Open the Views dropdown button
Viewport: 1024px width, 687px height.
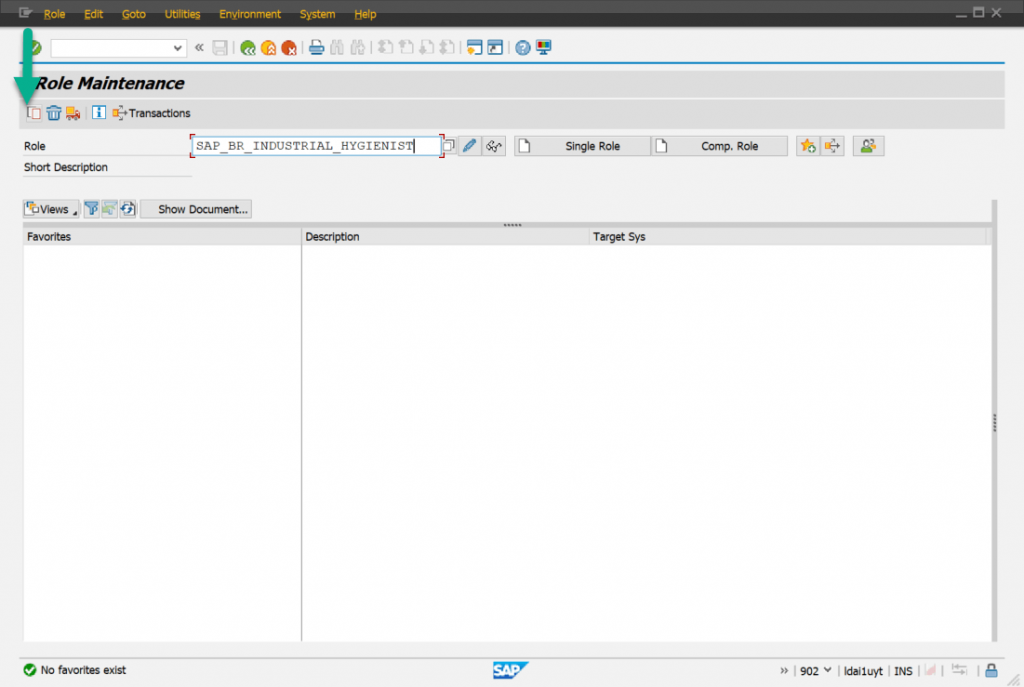tap(51, 209)
